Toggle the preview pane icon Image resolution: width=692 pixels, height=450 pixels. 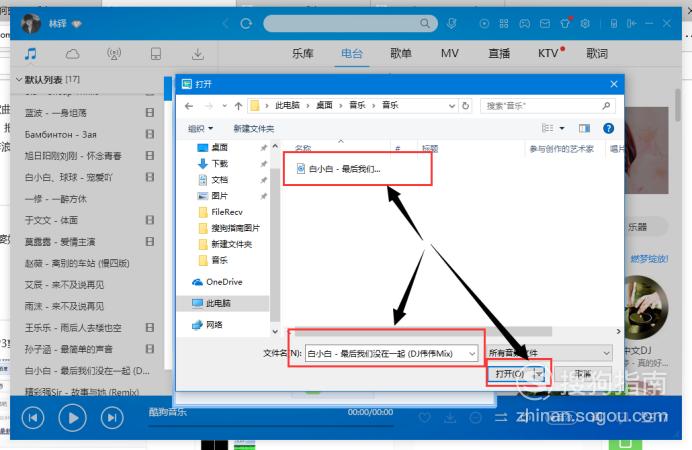[584, 128]
